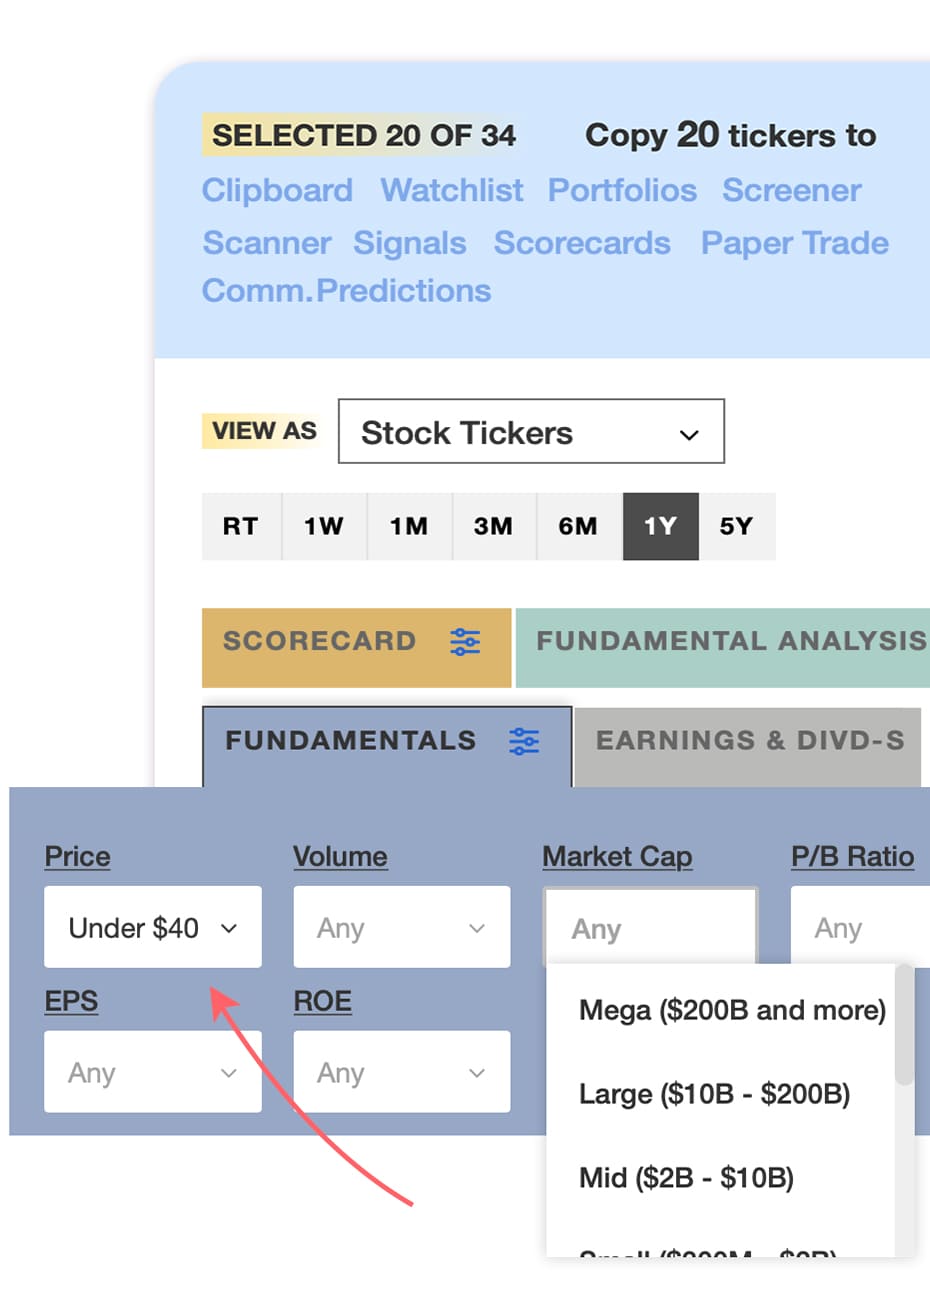Viewport: 930px width, 1290px height.
Task: Select Large ($10B - $200B) market cap
Action: [x=714, y=1094]
